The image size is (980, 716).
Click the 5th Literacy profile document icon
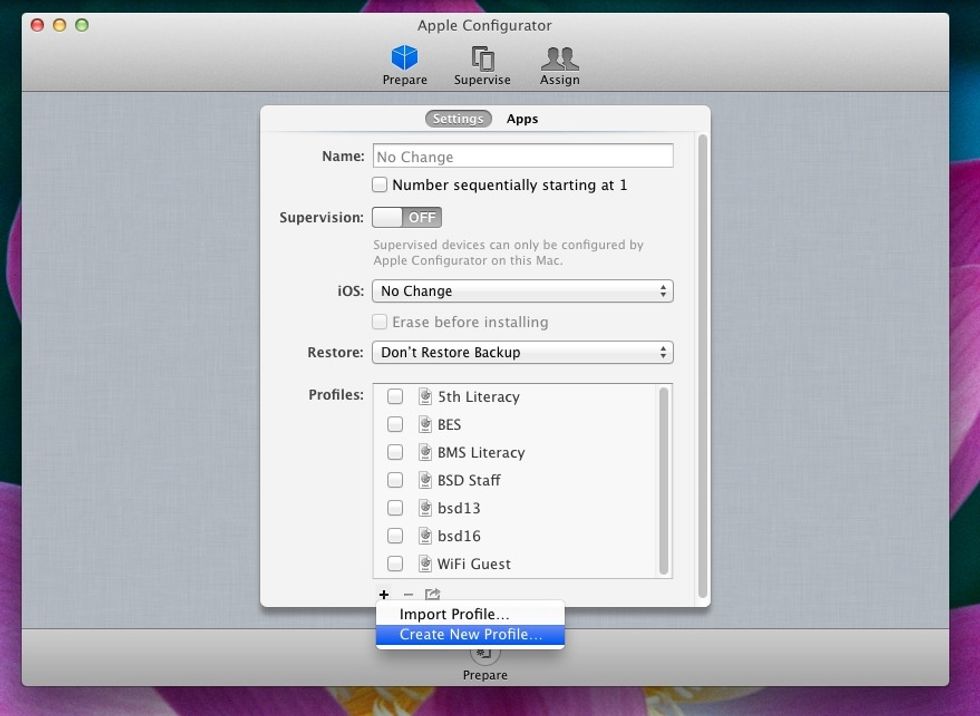pyautogui.click(x=425, y=397)
